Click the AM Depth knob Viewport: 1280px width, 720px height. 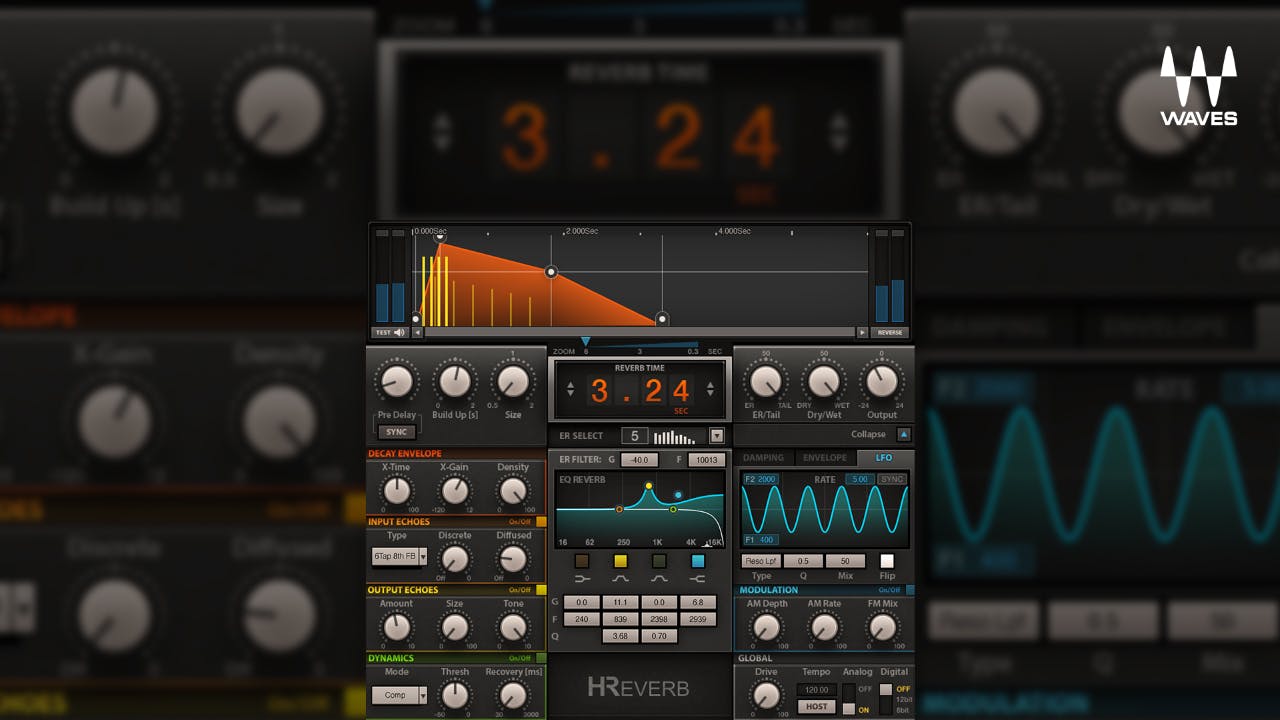(x=765, y=627)
